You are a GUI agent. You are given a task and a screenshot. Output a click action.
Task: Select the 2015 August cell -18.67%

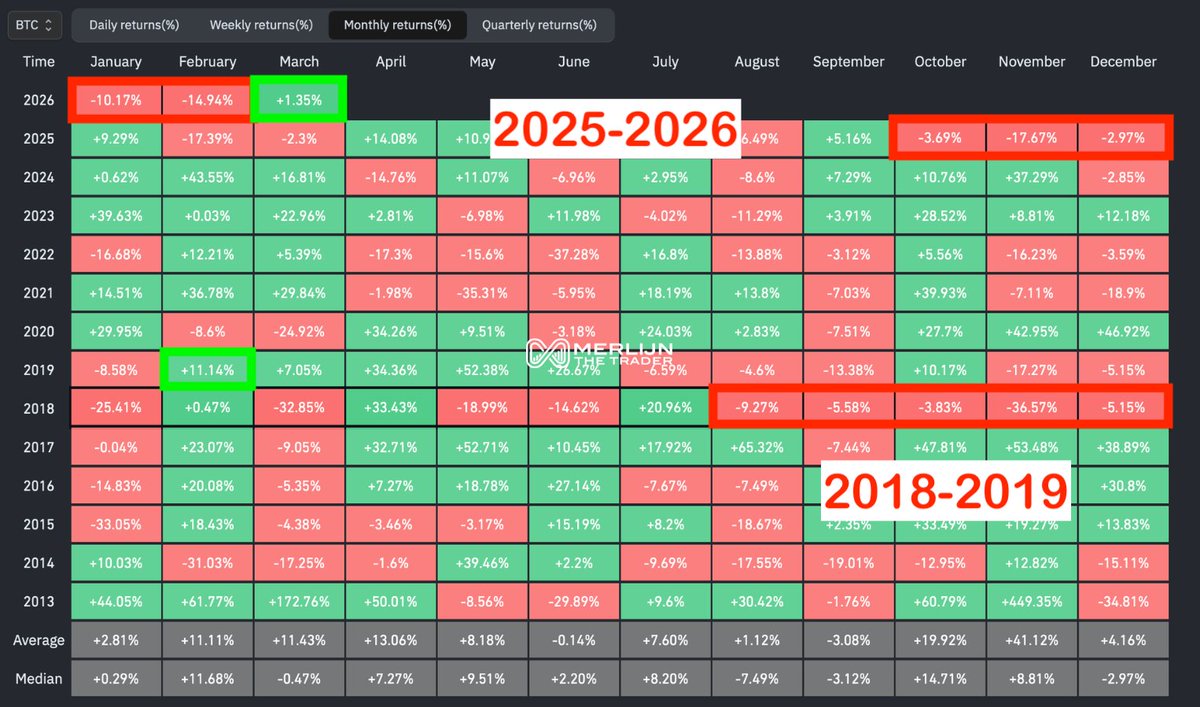(757, 525)
